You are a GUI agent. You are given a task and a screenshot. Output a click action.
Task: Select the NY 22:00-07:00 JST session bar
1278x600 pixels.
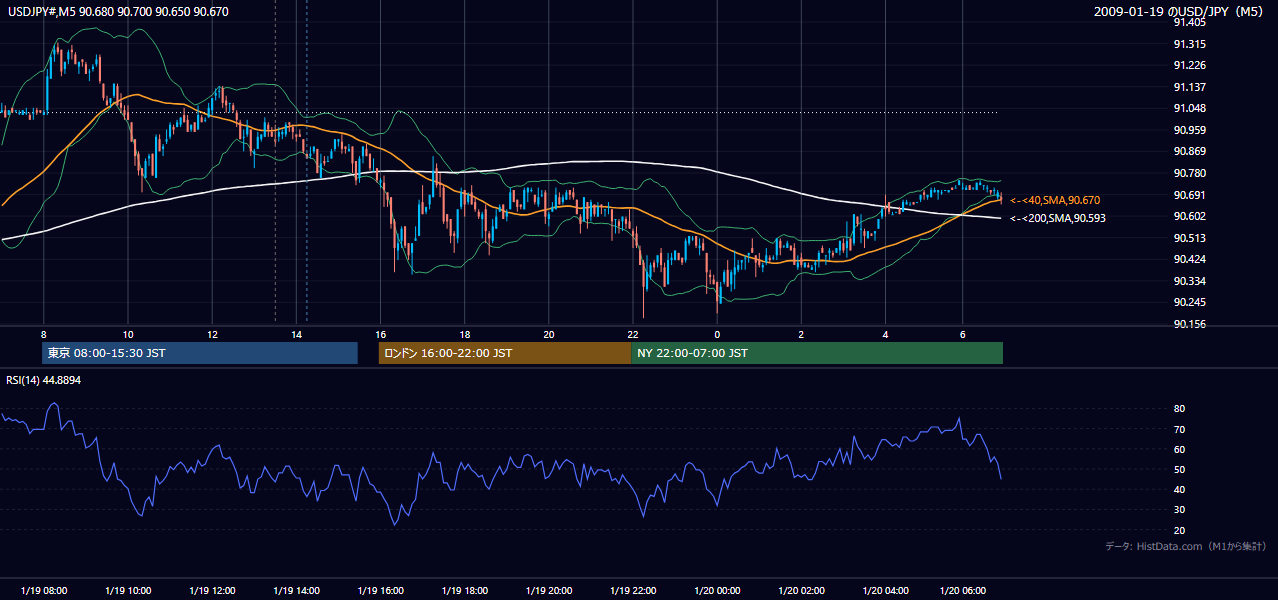817,353
